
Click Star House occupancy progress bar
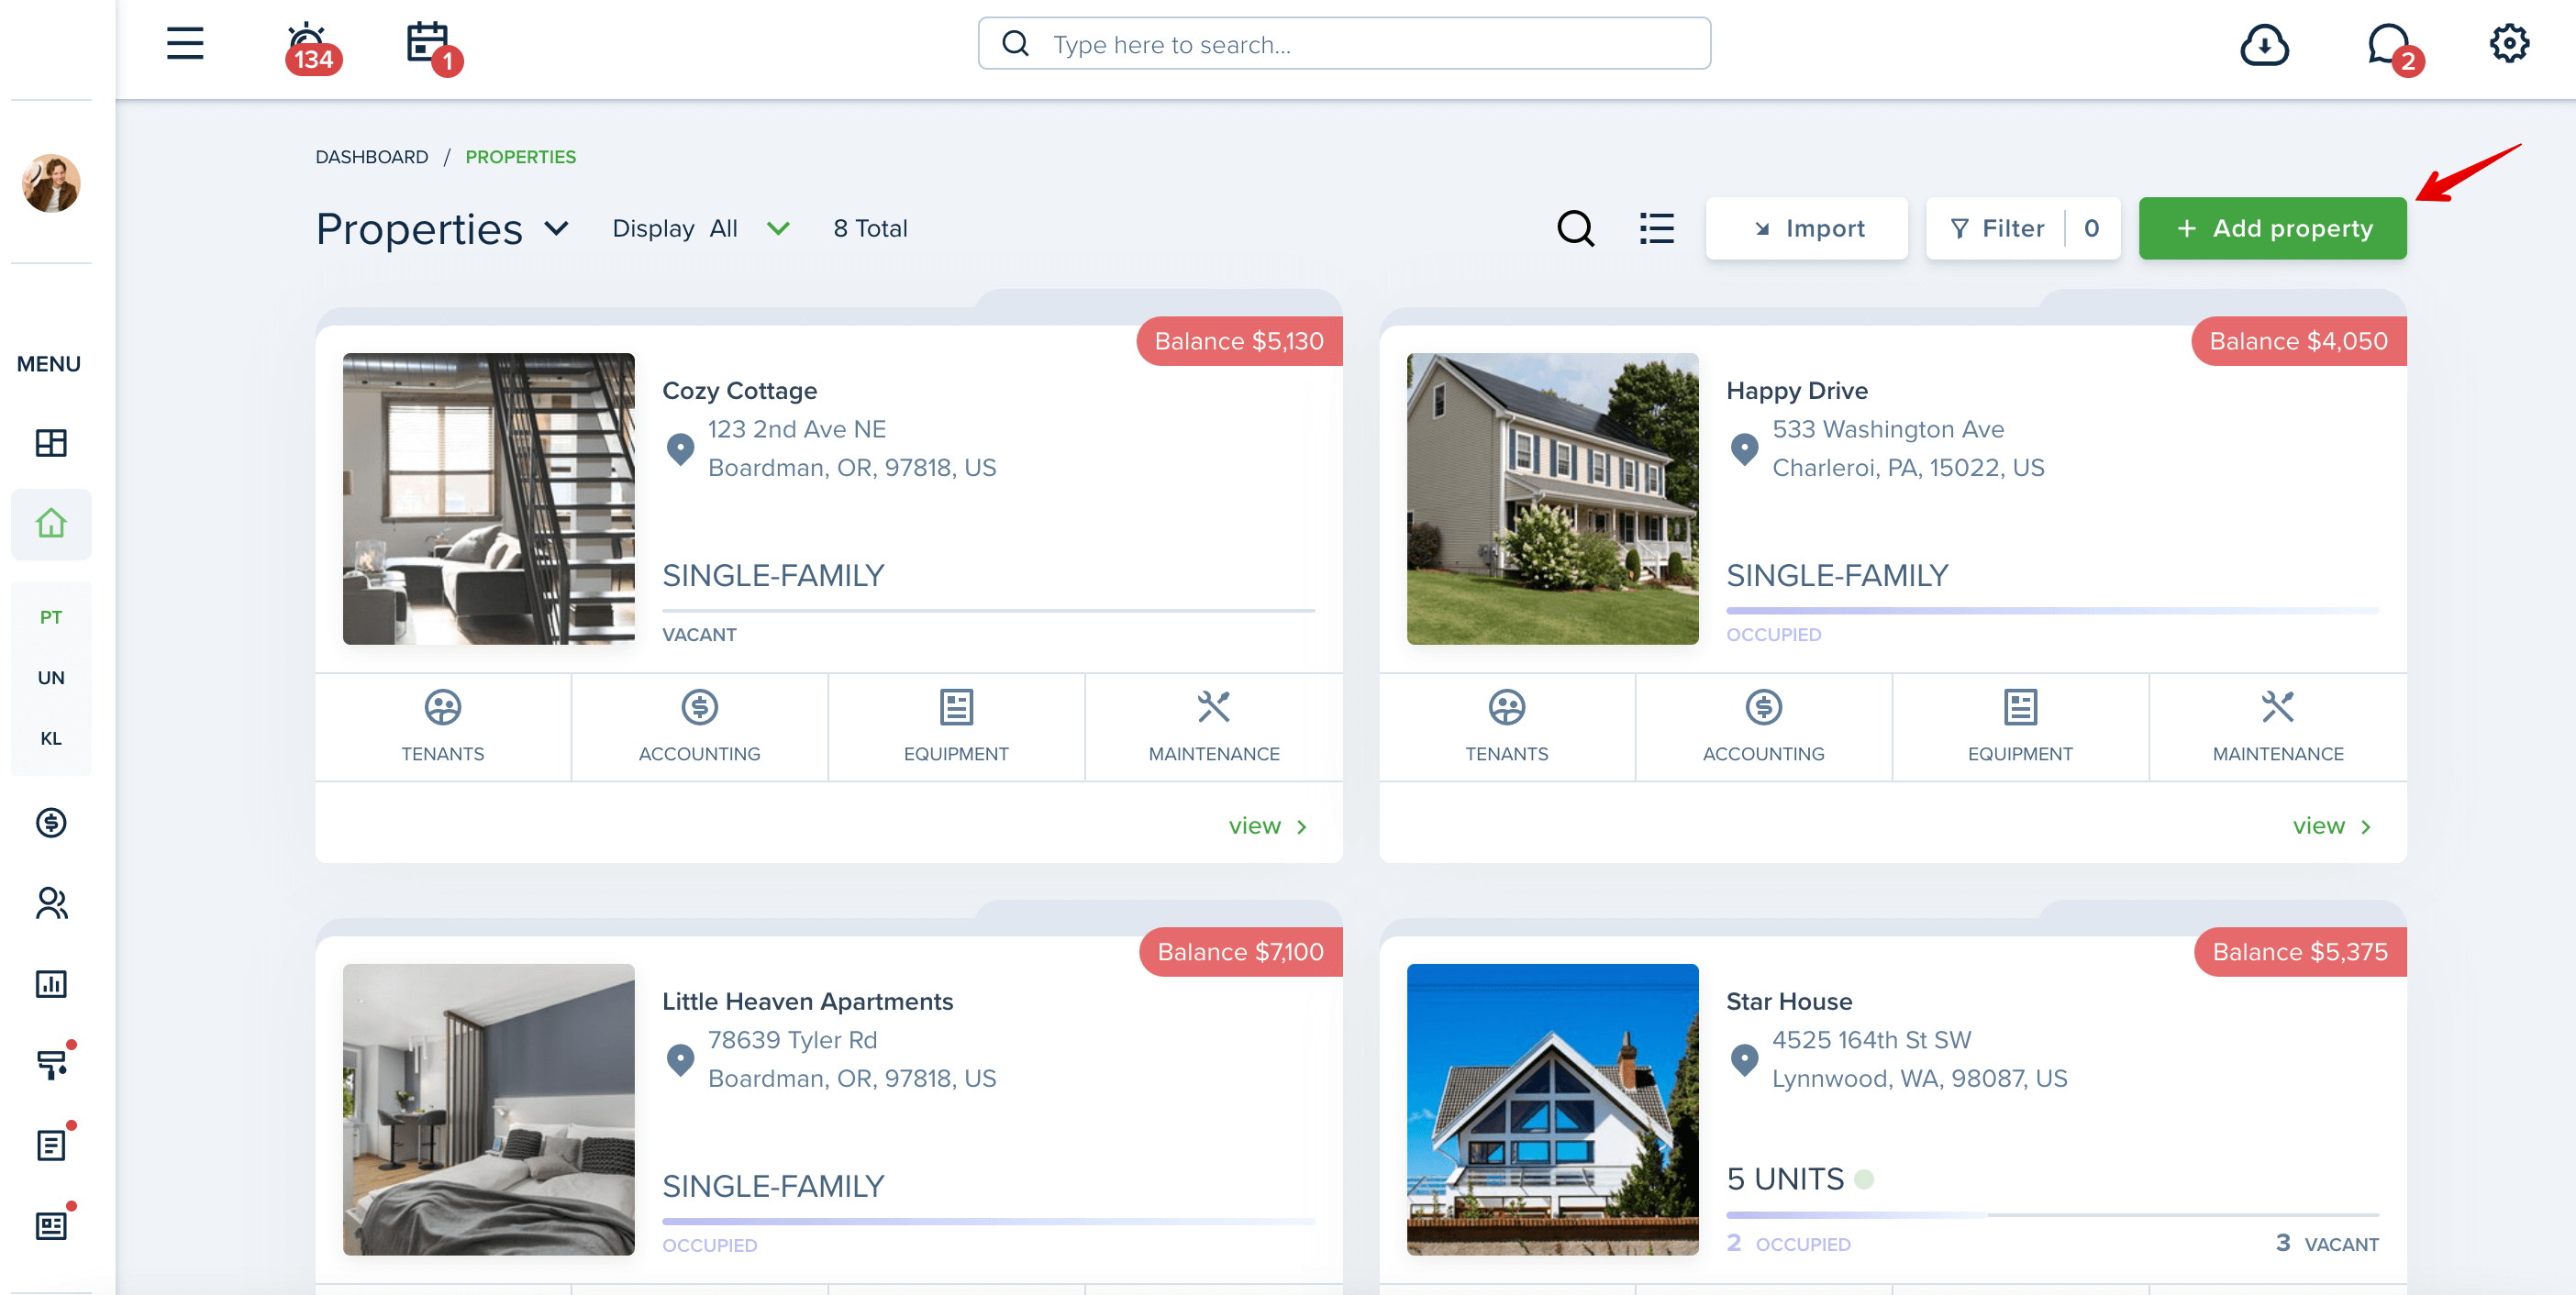[x=2052, y=1215]
